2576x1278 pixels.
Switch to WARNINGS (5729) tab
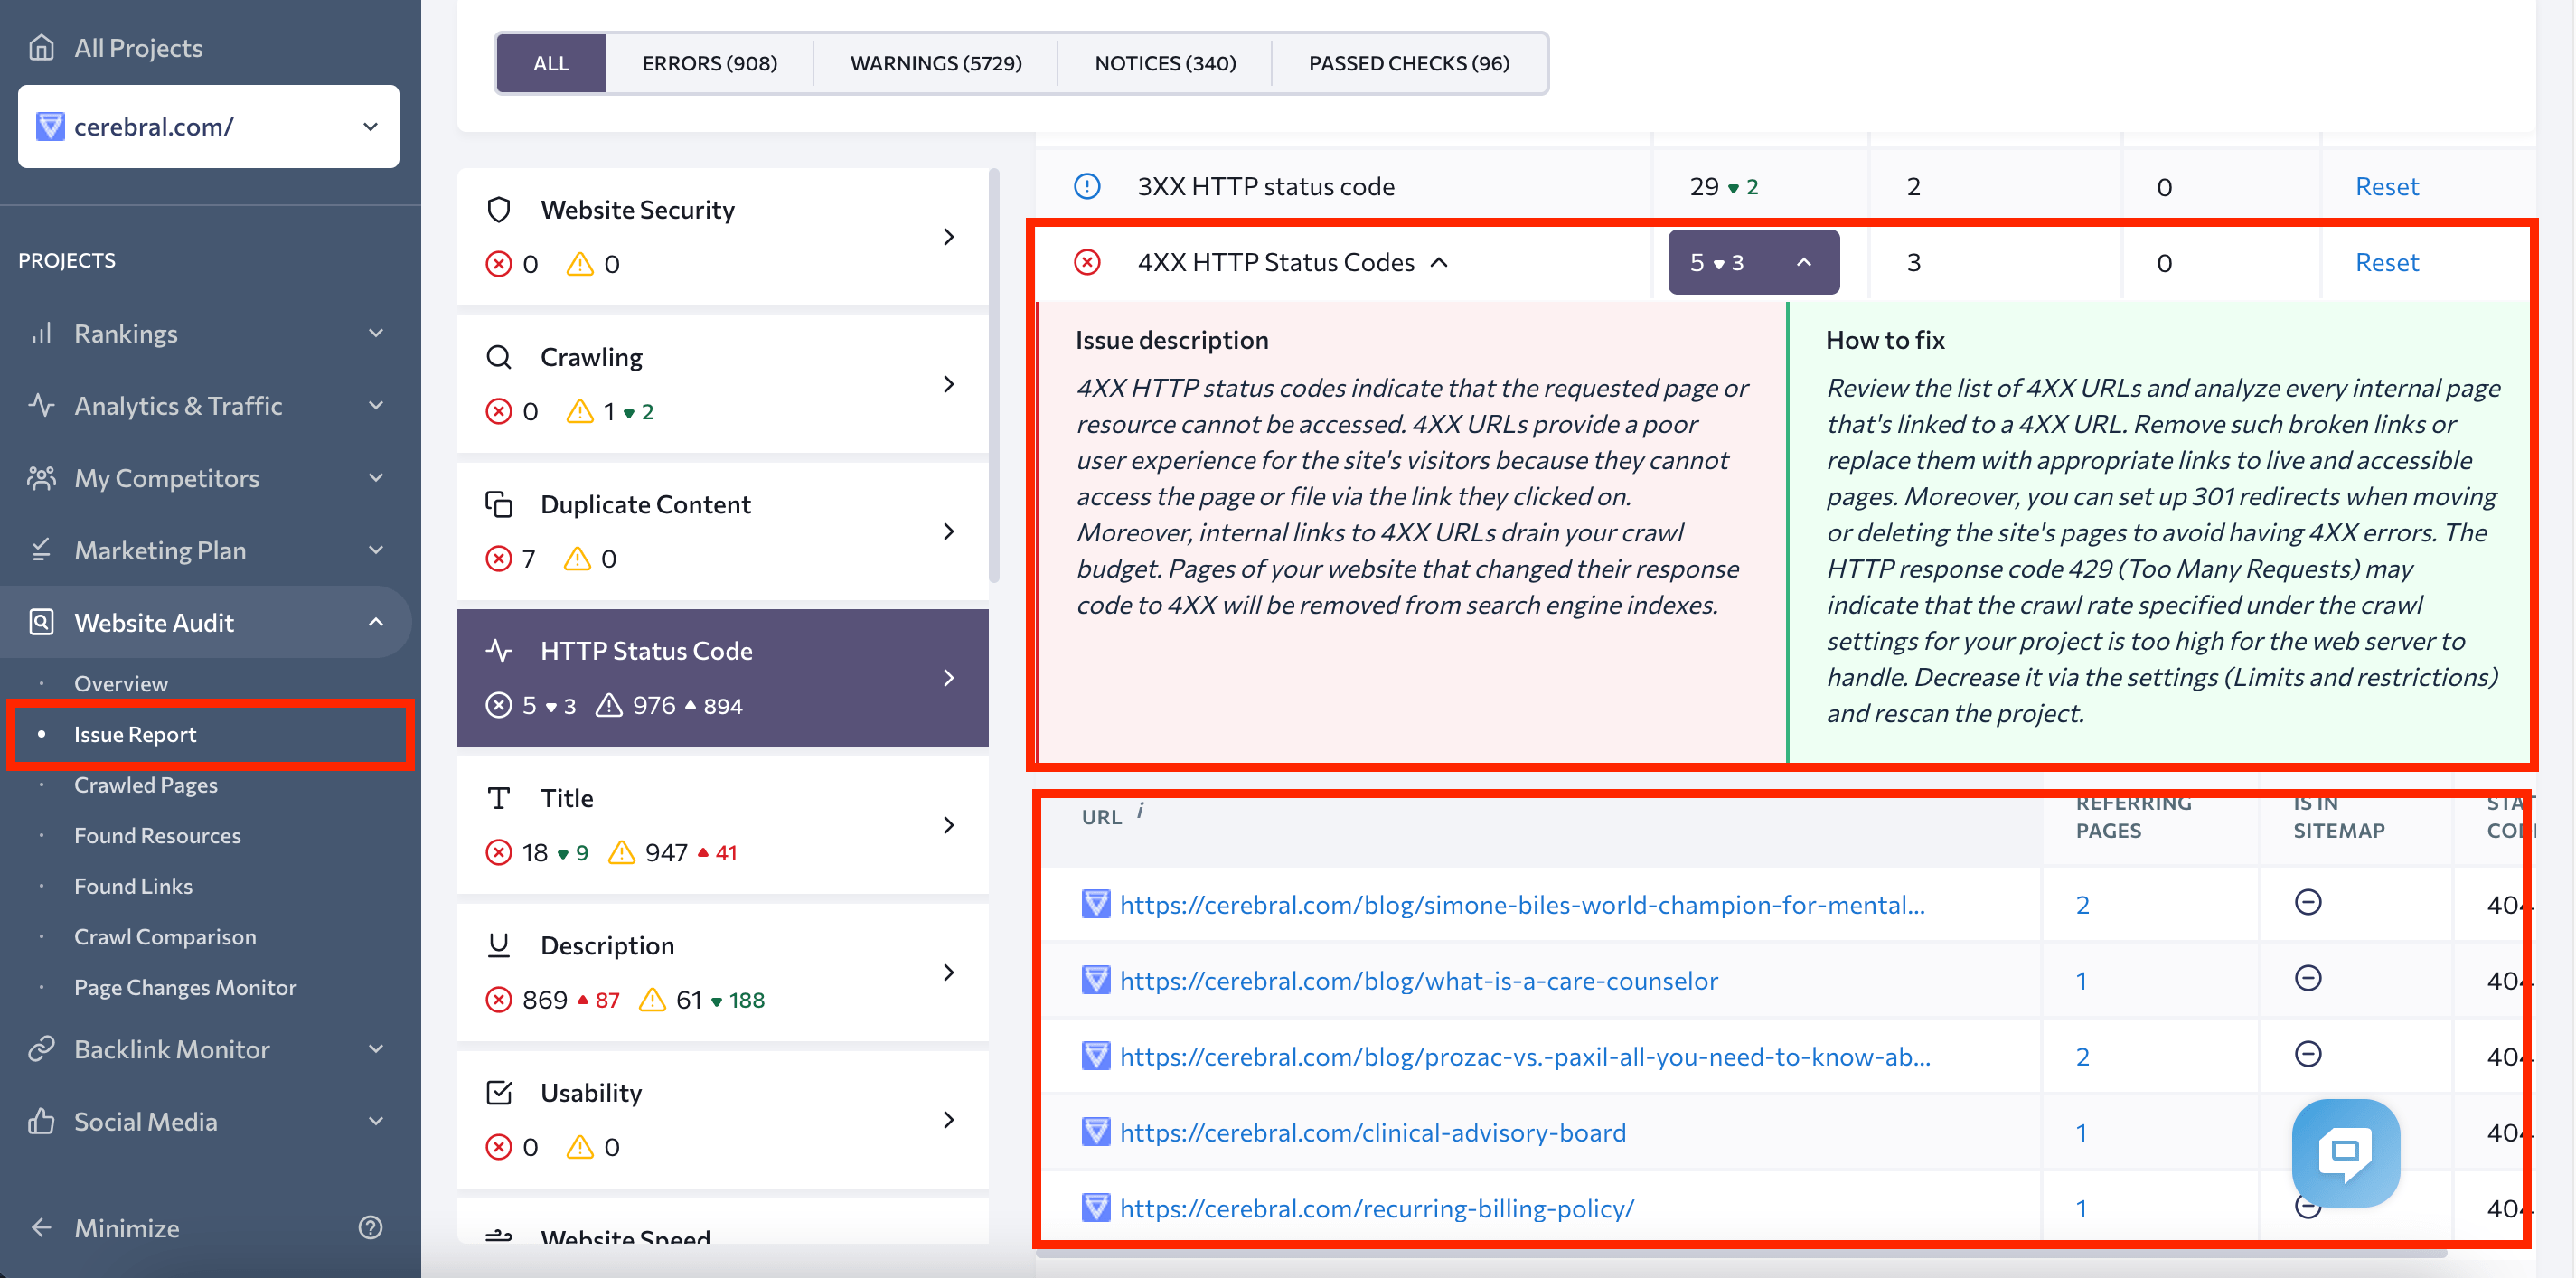(x=936, y=63)
